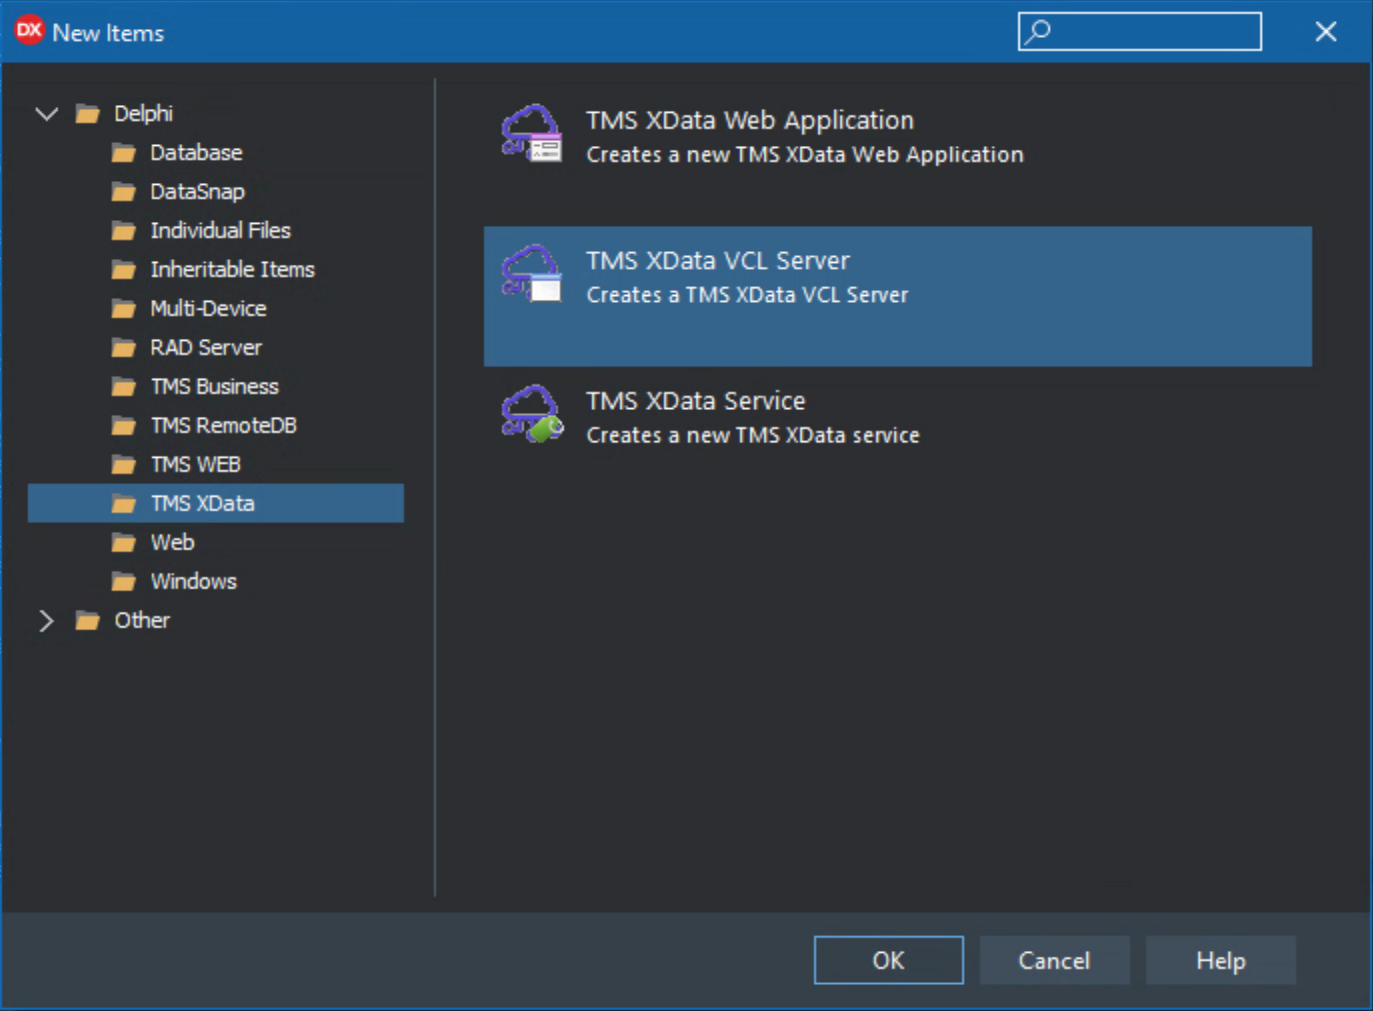This screenshot has width=1373, height=1011.
Task: Click the TMS XData Service icon
Action: point(531,414)
